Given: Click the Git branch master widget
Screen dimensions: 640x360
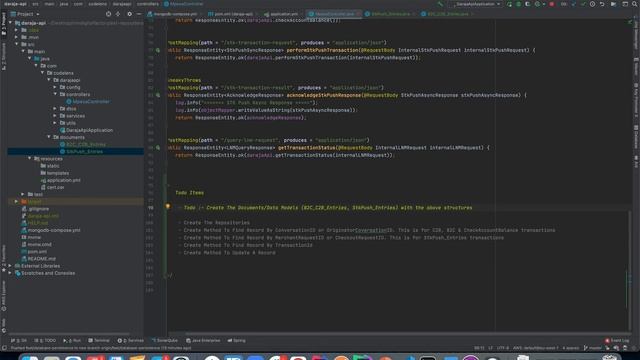Looking at the screenshot, I should pos(592,348).
